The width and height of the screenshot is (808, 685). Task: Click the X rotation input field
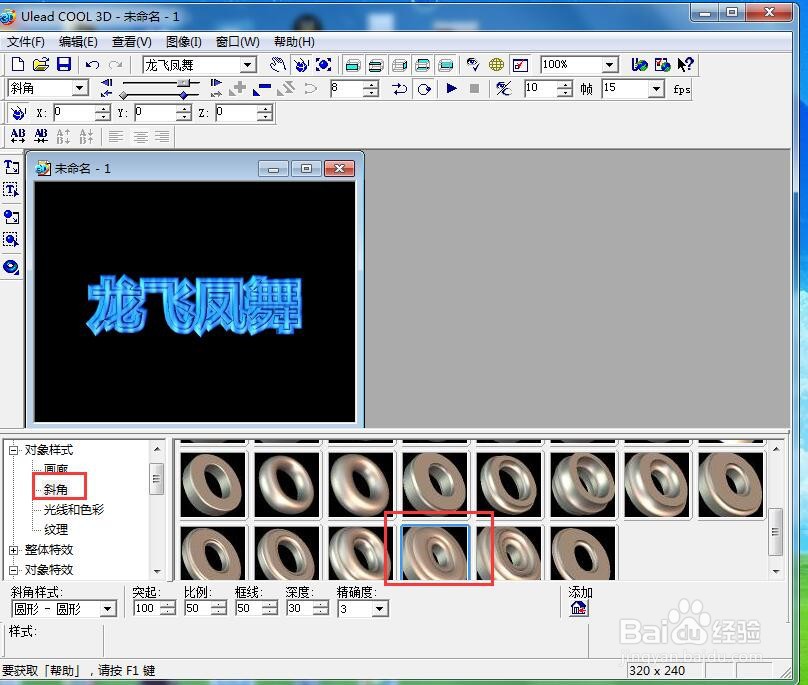(x=74, y=112)
